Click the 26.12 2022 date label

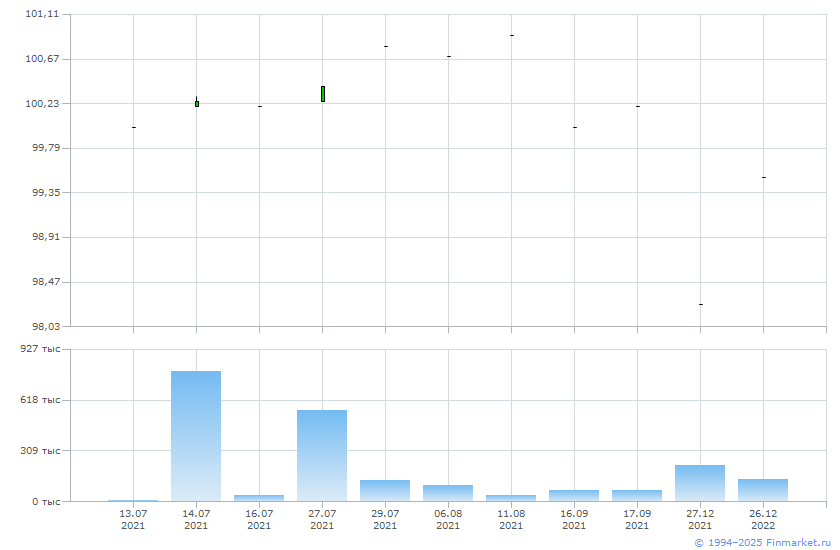tap(763, 519)
